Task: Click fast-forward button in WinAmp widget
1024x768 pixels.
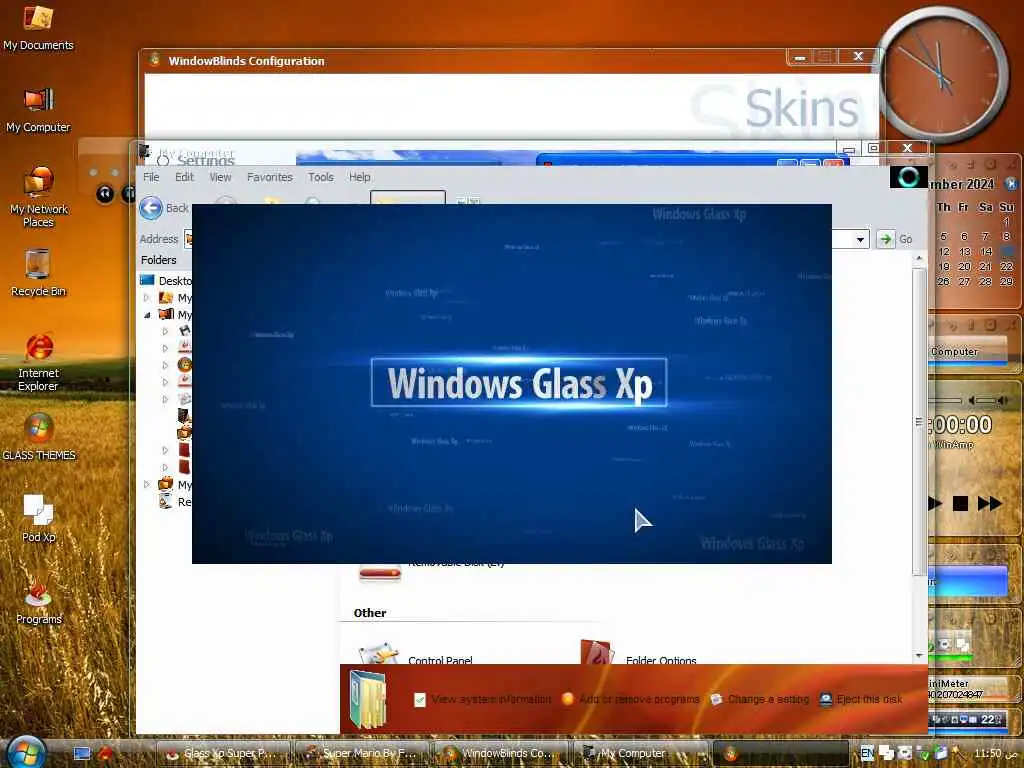Action: point(989,503)
